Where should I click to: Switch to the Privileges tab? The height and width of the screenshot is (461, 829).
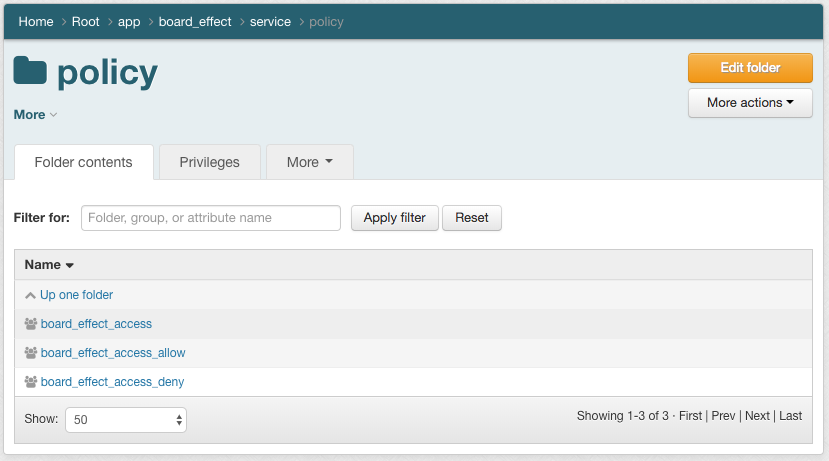click(x=209, y=162)
